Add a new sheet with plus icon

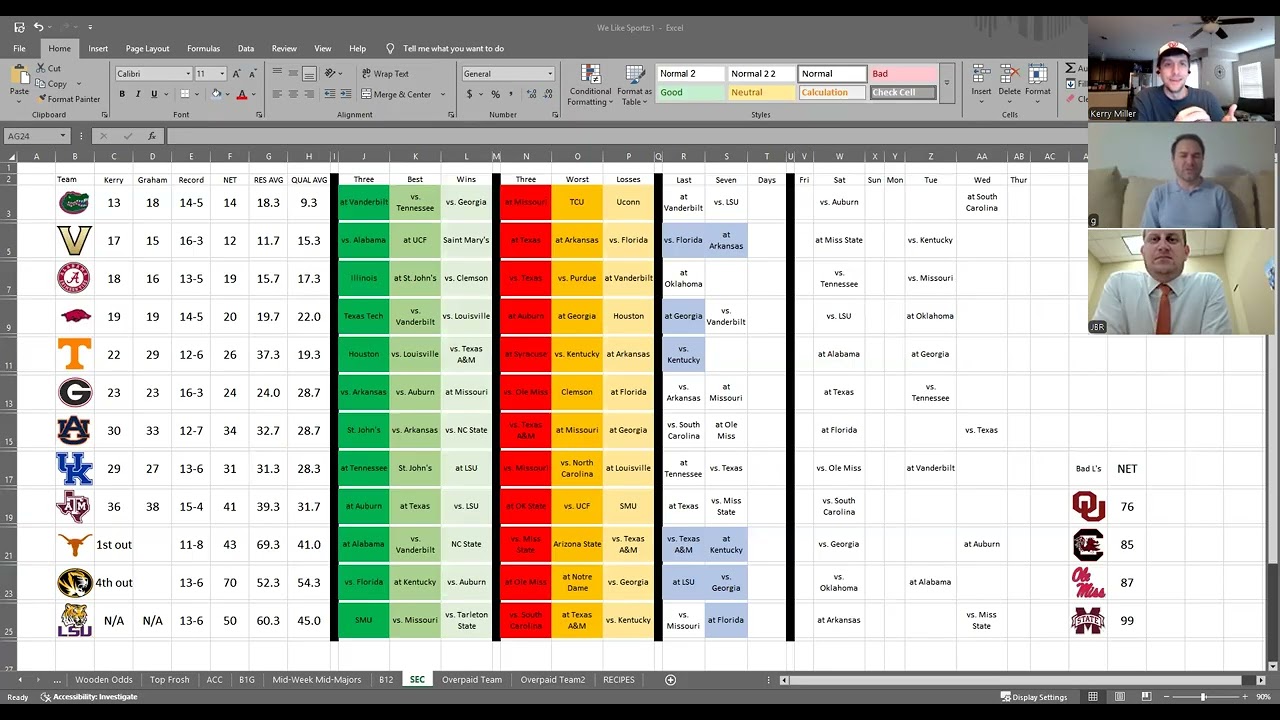[671, 680]
